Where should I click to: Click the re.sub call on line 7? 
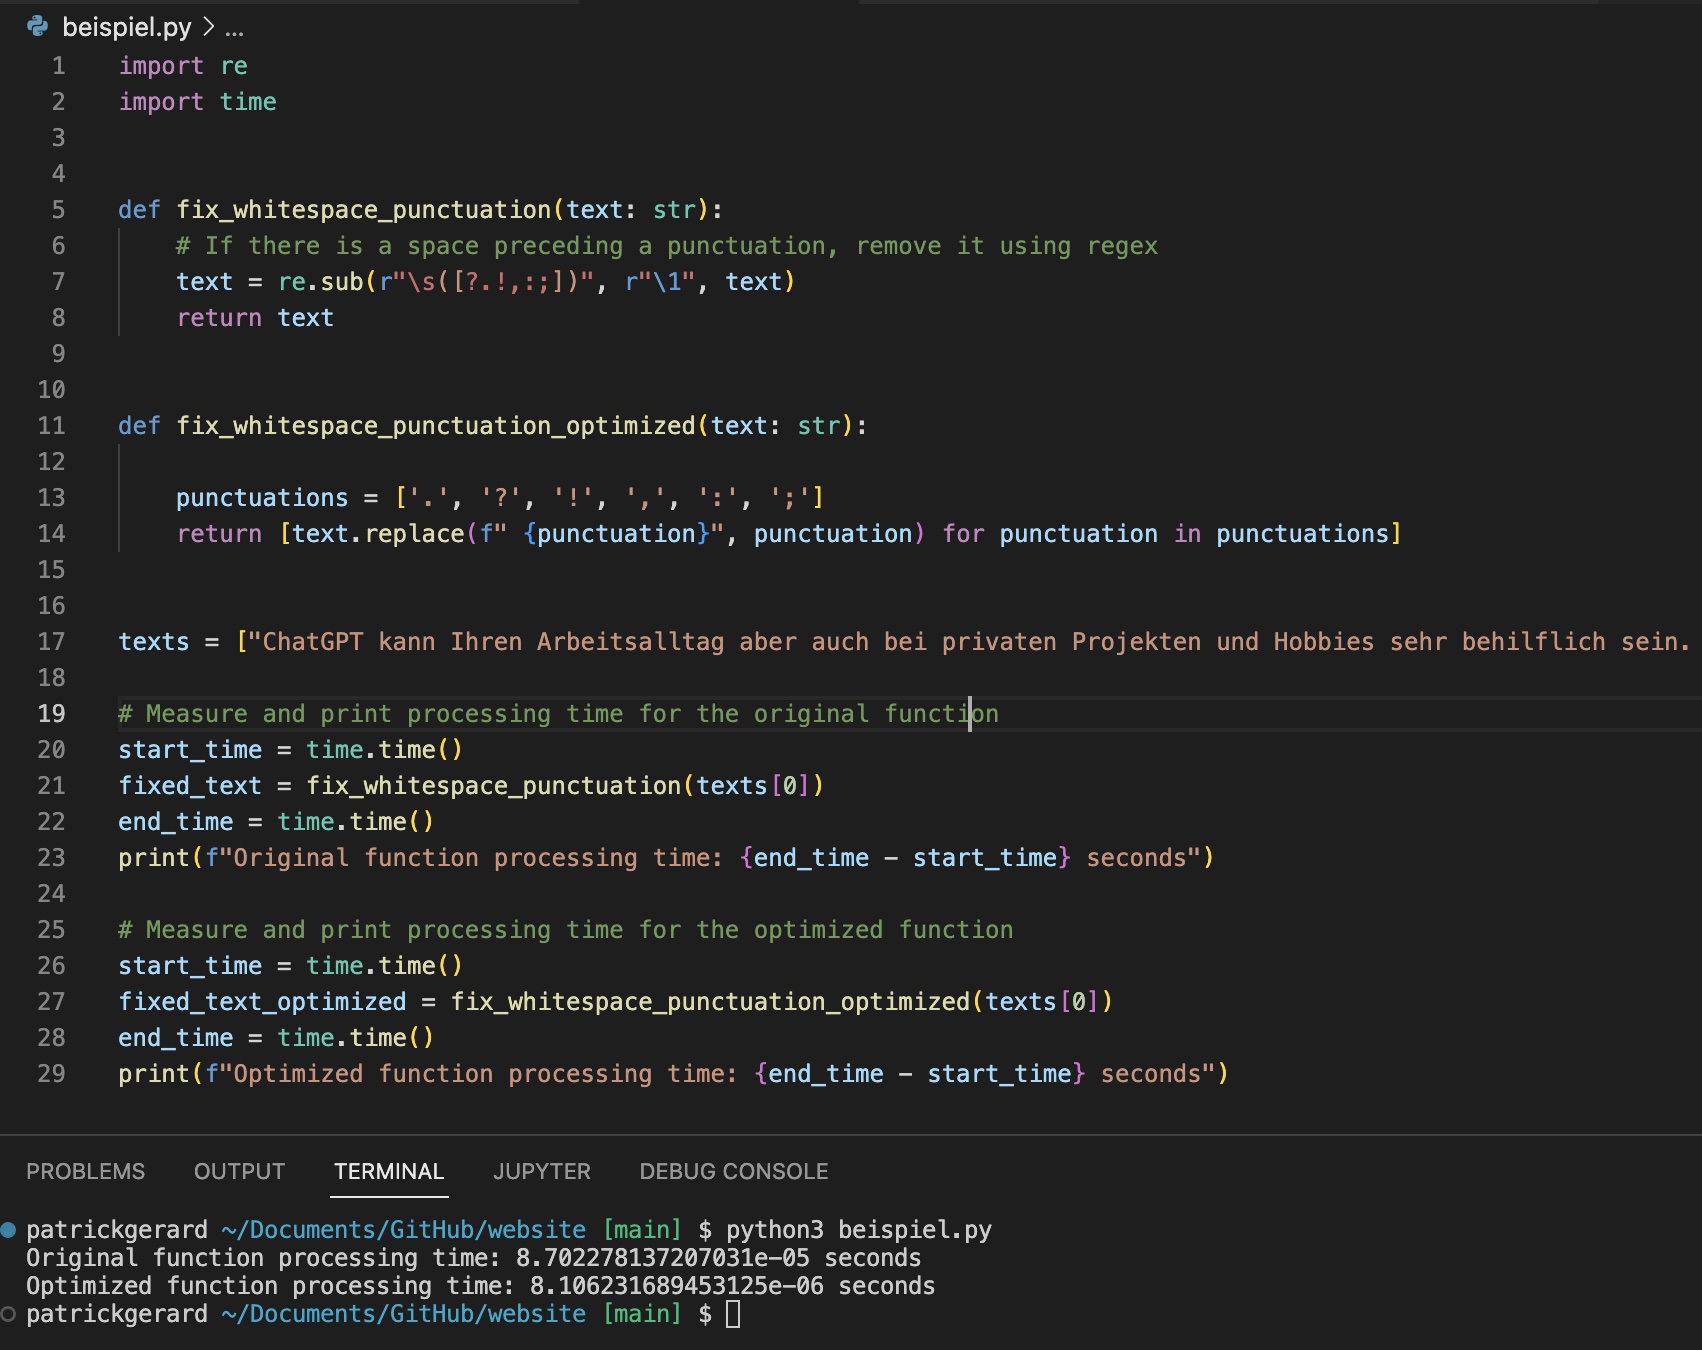[x=536, y=282]
